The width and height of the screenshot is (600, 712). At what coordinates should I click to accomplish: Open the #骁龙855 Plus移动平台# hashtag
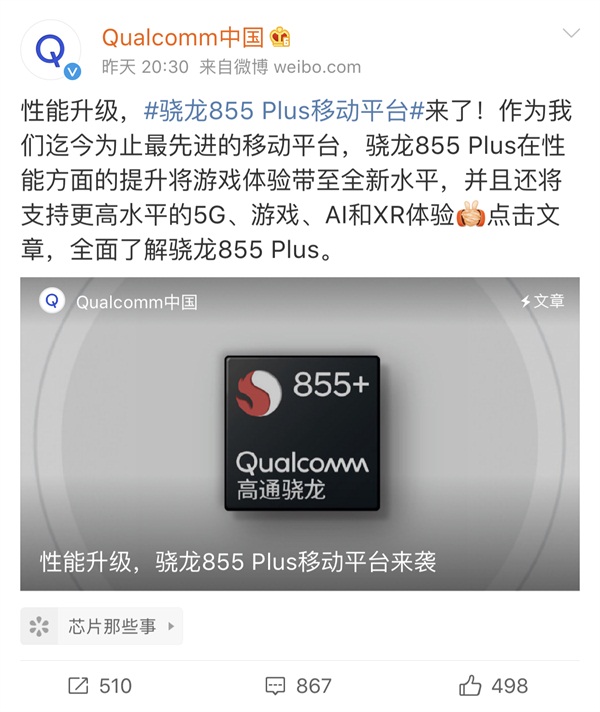click(x=283, y=111)
